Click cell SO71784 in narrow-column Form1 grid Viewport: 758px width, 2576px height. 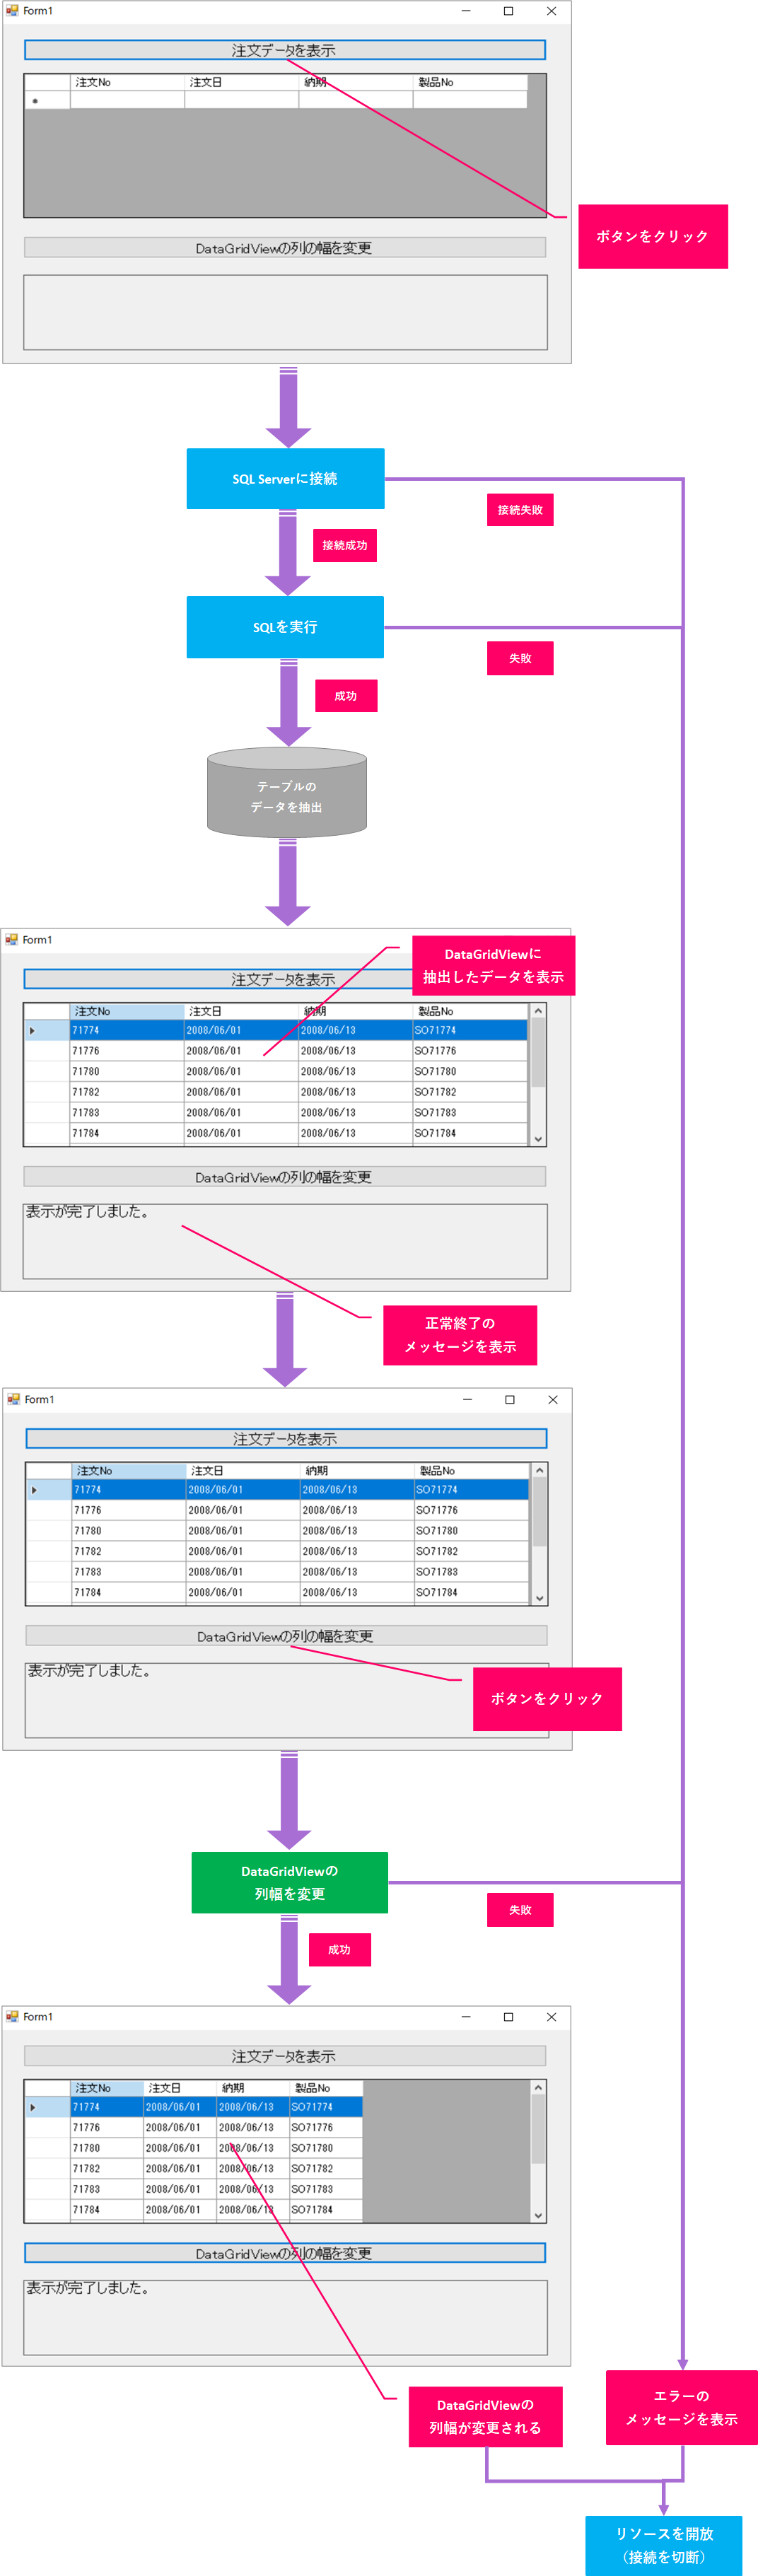(x=325, y=2209)
